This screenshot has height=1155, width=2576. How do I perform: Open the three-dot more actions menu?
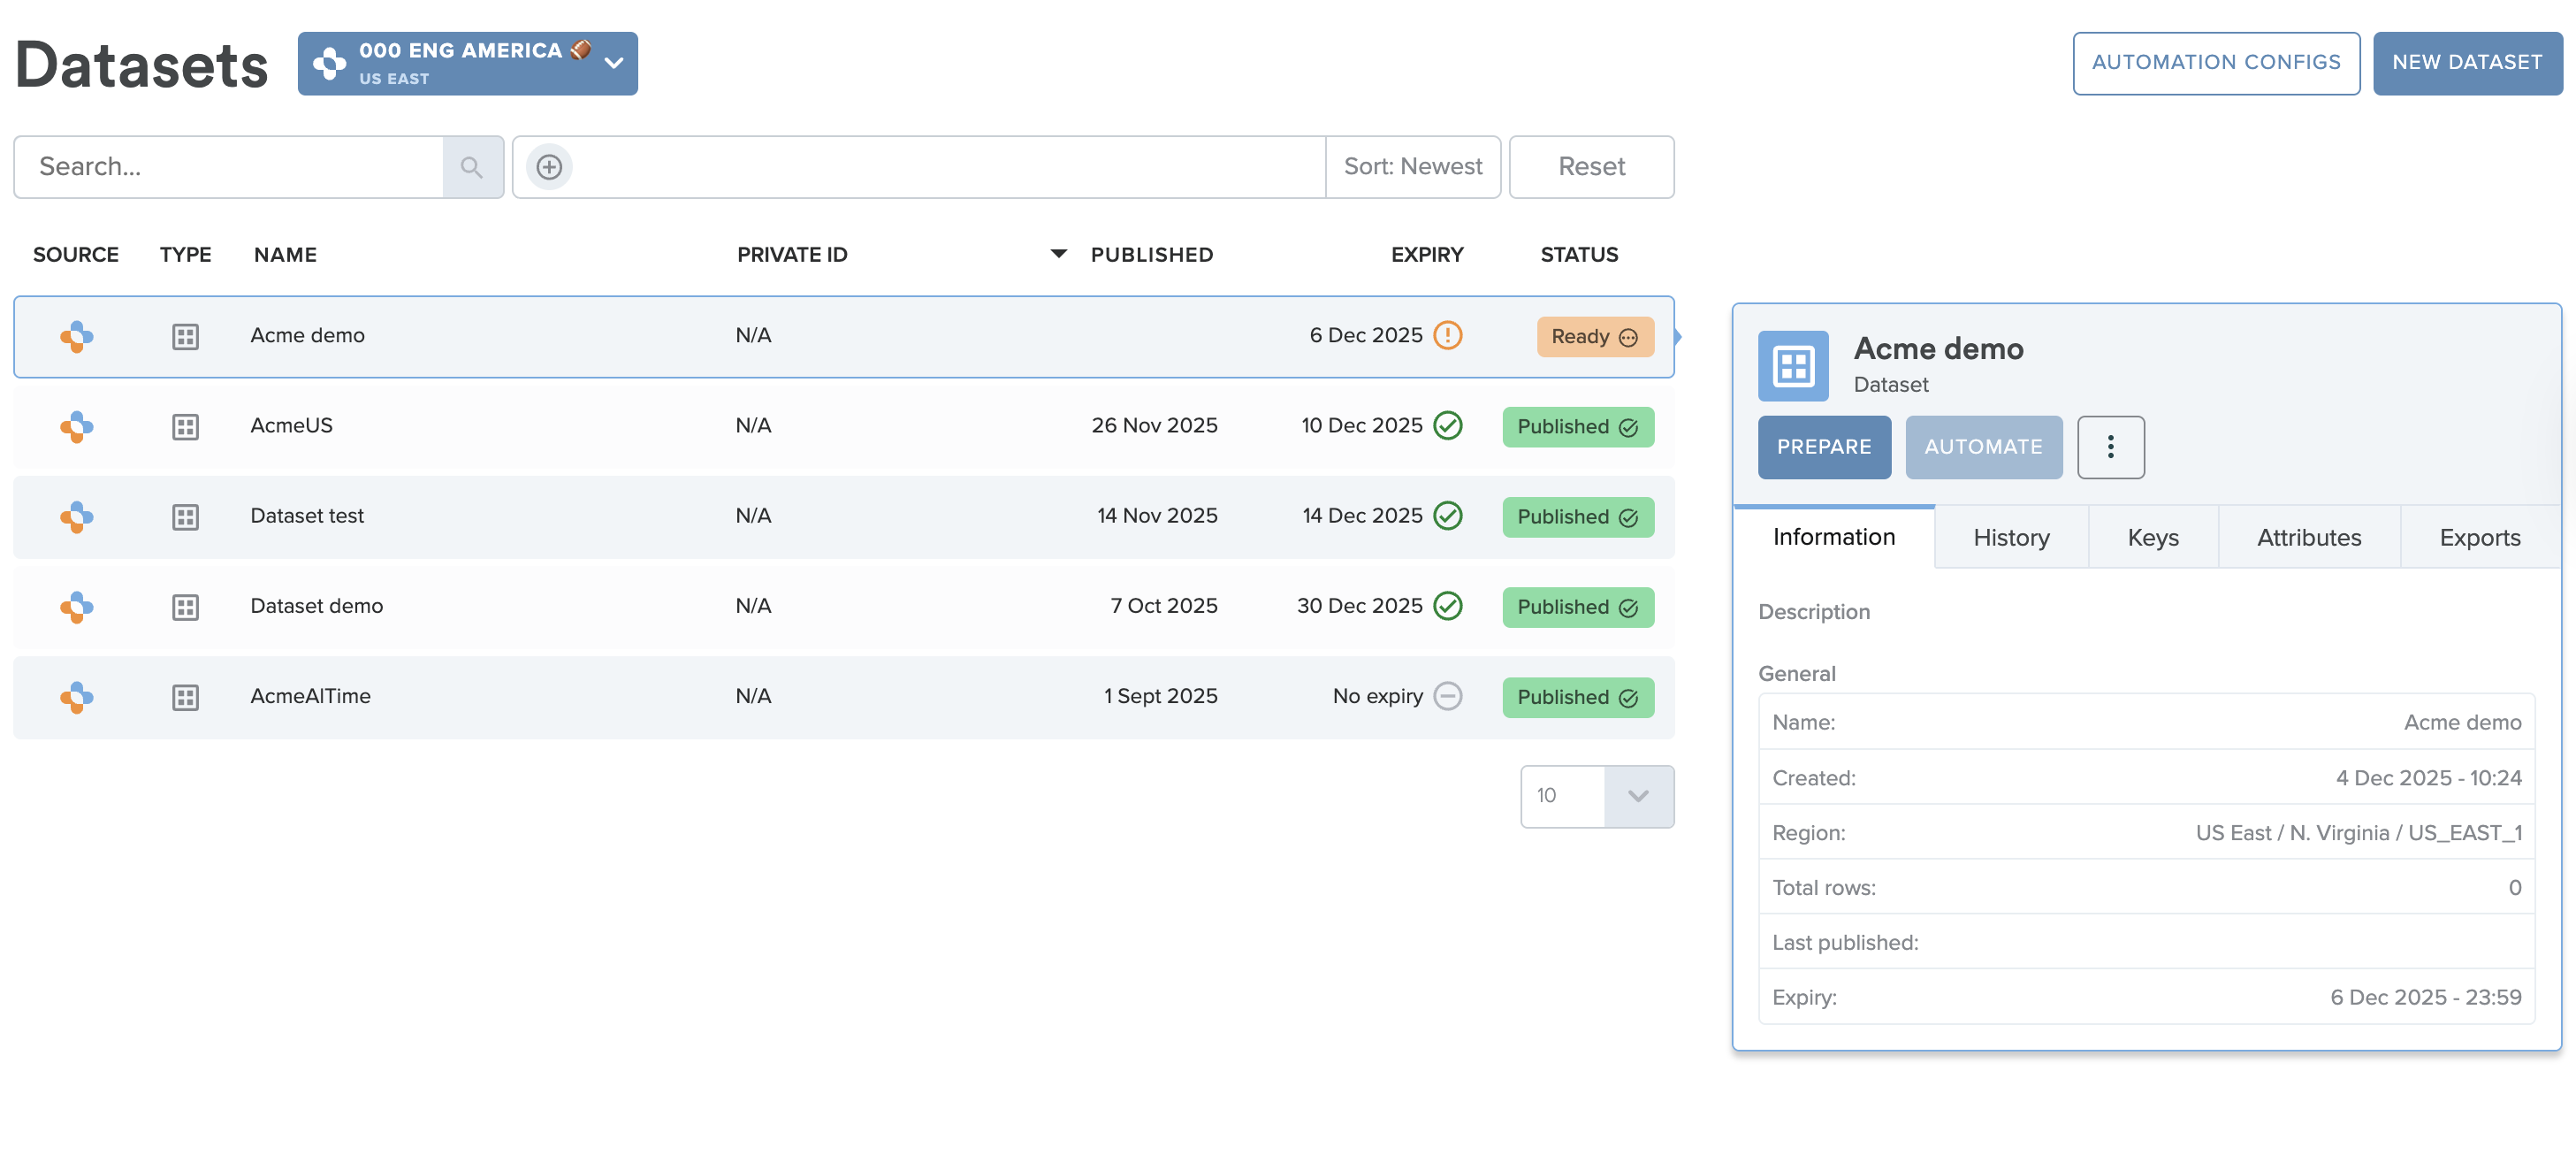2110,447
